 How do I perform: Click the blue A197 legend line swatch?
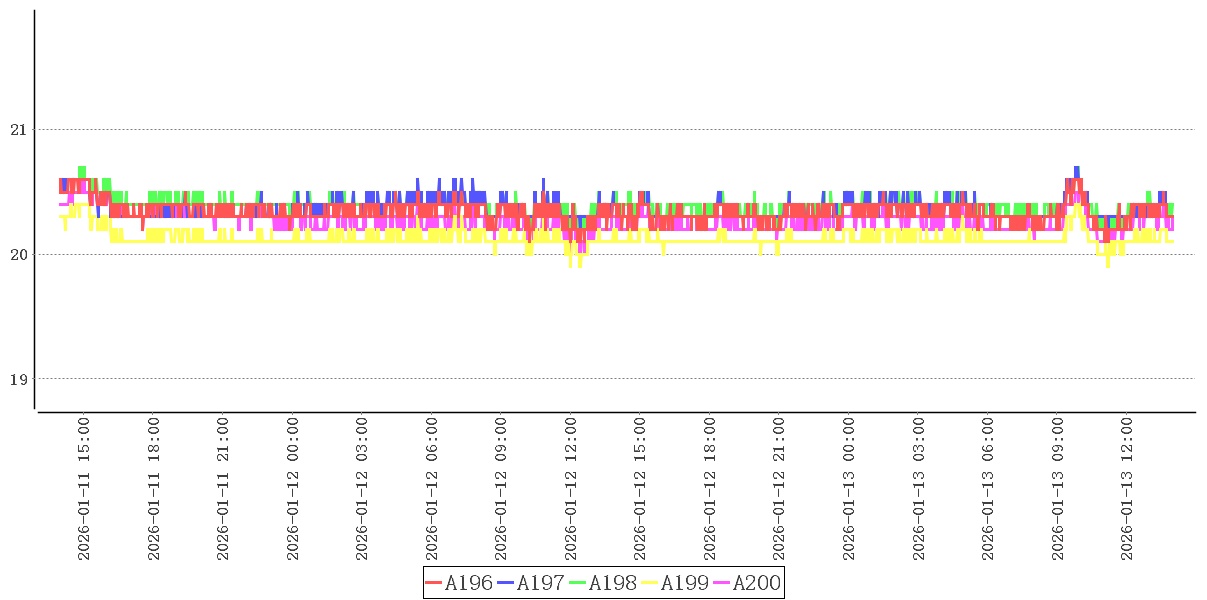(x=505, y=583)
